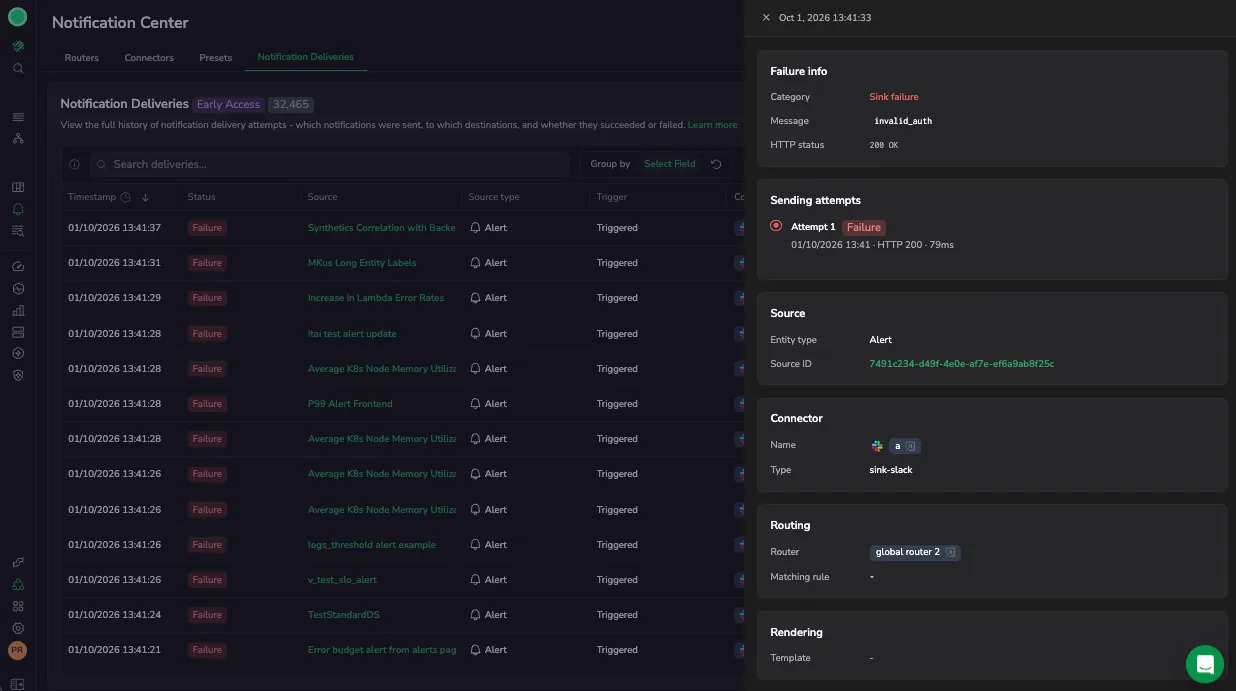The width and height of the screenshot is (1236, 691).
Task: Open the MKus Long Entity Labels source
Action: click(x=362, y=263)
